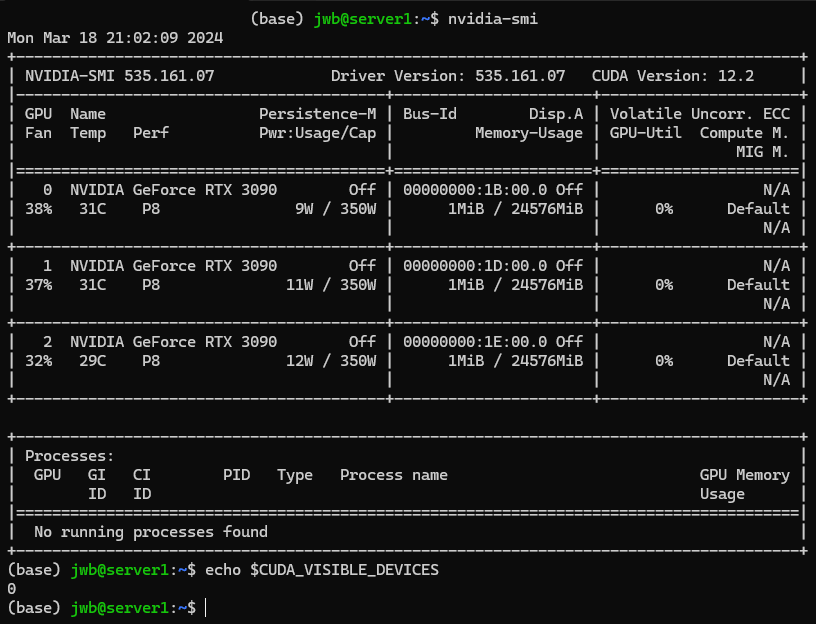Select the P8 performance state of GPU 1
The image size is (816, 624).
click(x=151, y=284)
